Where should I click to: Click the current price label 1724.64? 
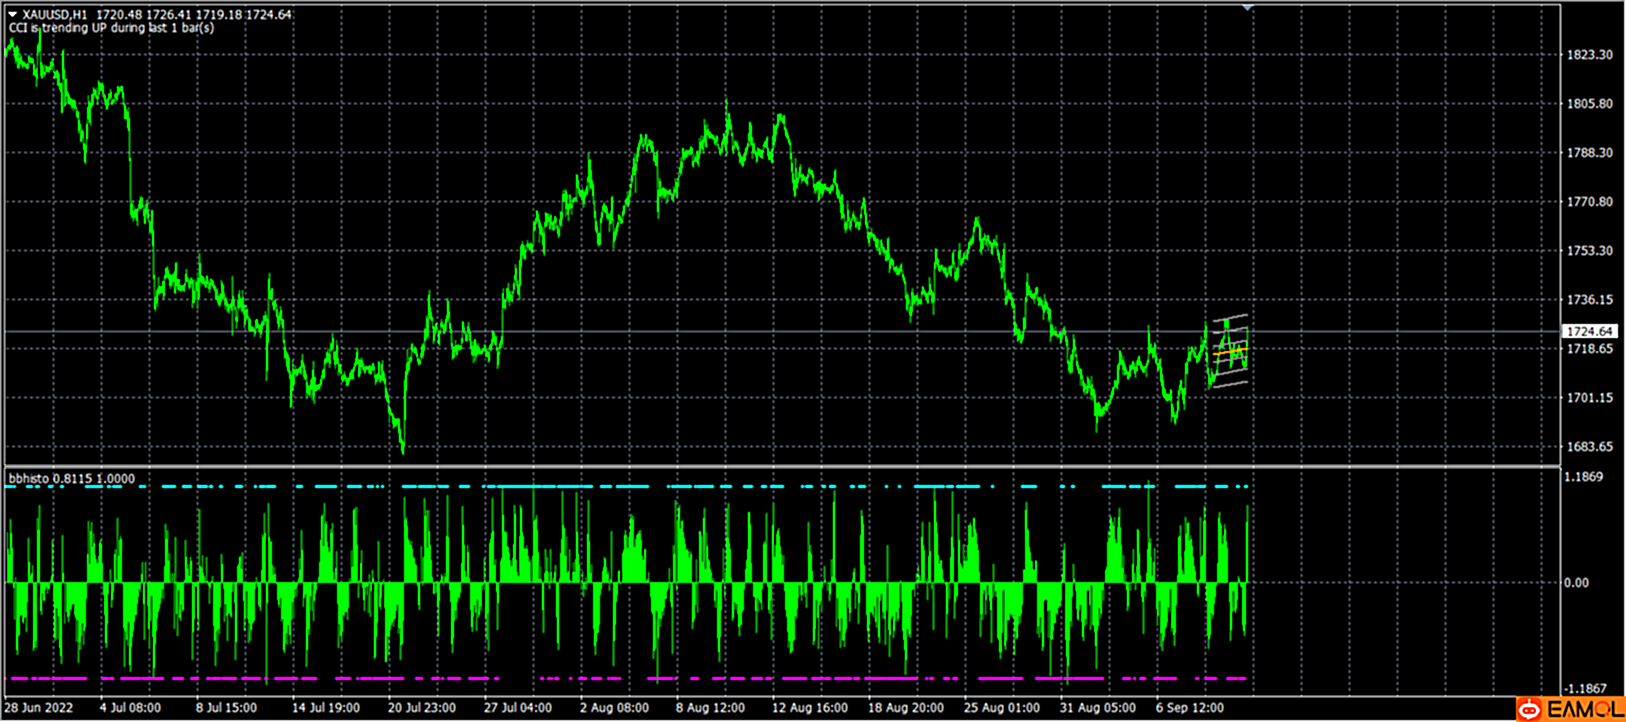[x=1589, y=331]
